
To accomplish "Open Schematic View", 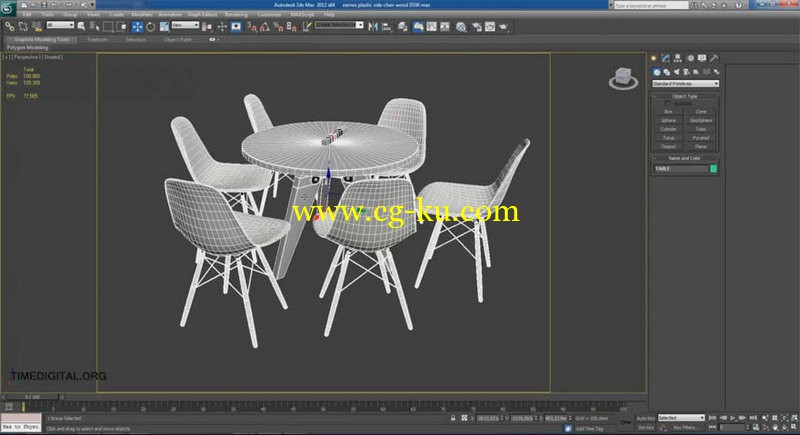I will coord(445,27).
